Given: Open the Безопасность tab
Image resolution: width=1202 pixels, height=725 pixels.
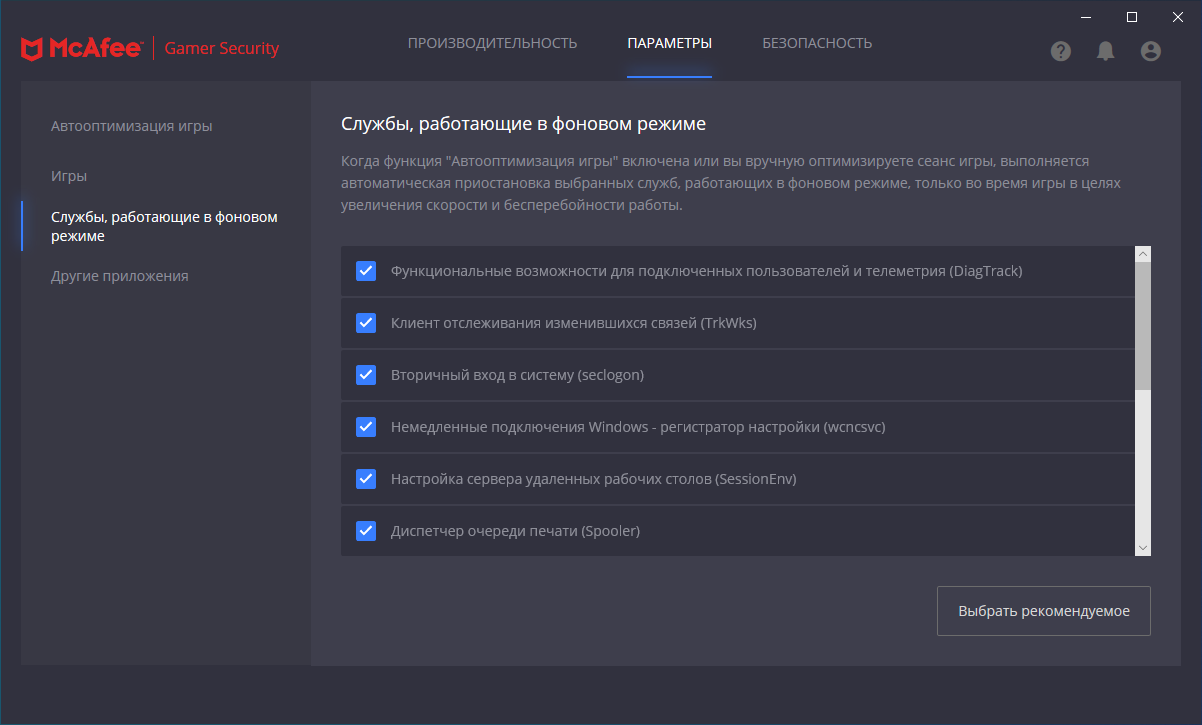Looking at the screenshot, I should (817, 43).
